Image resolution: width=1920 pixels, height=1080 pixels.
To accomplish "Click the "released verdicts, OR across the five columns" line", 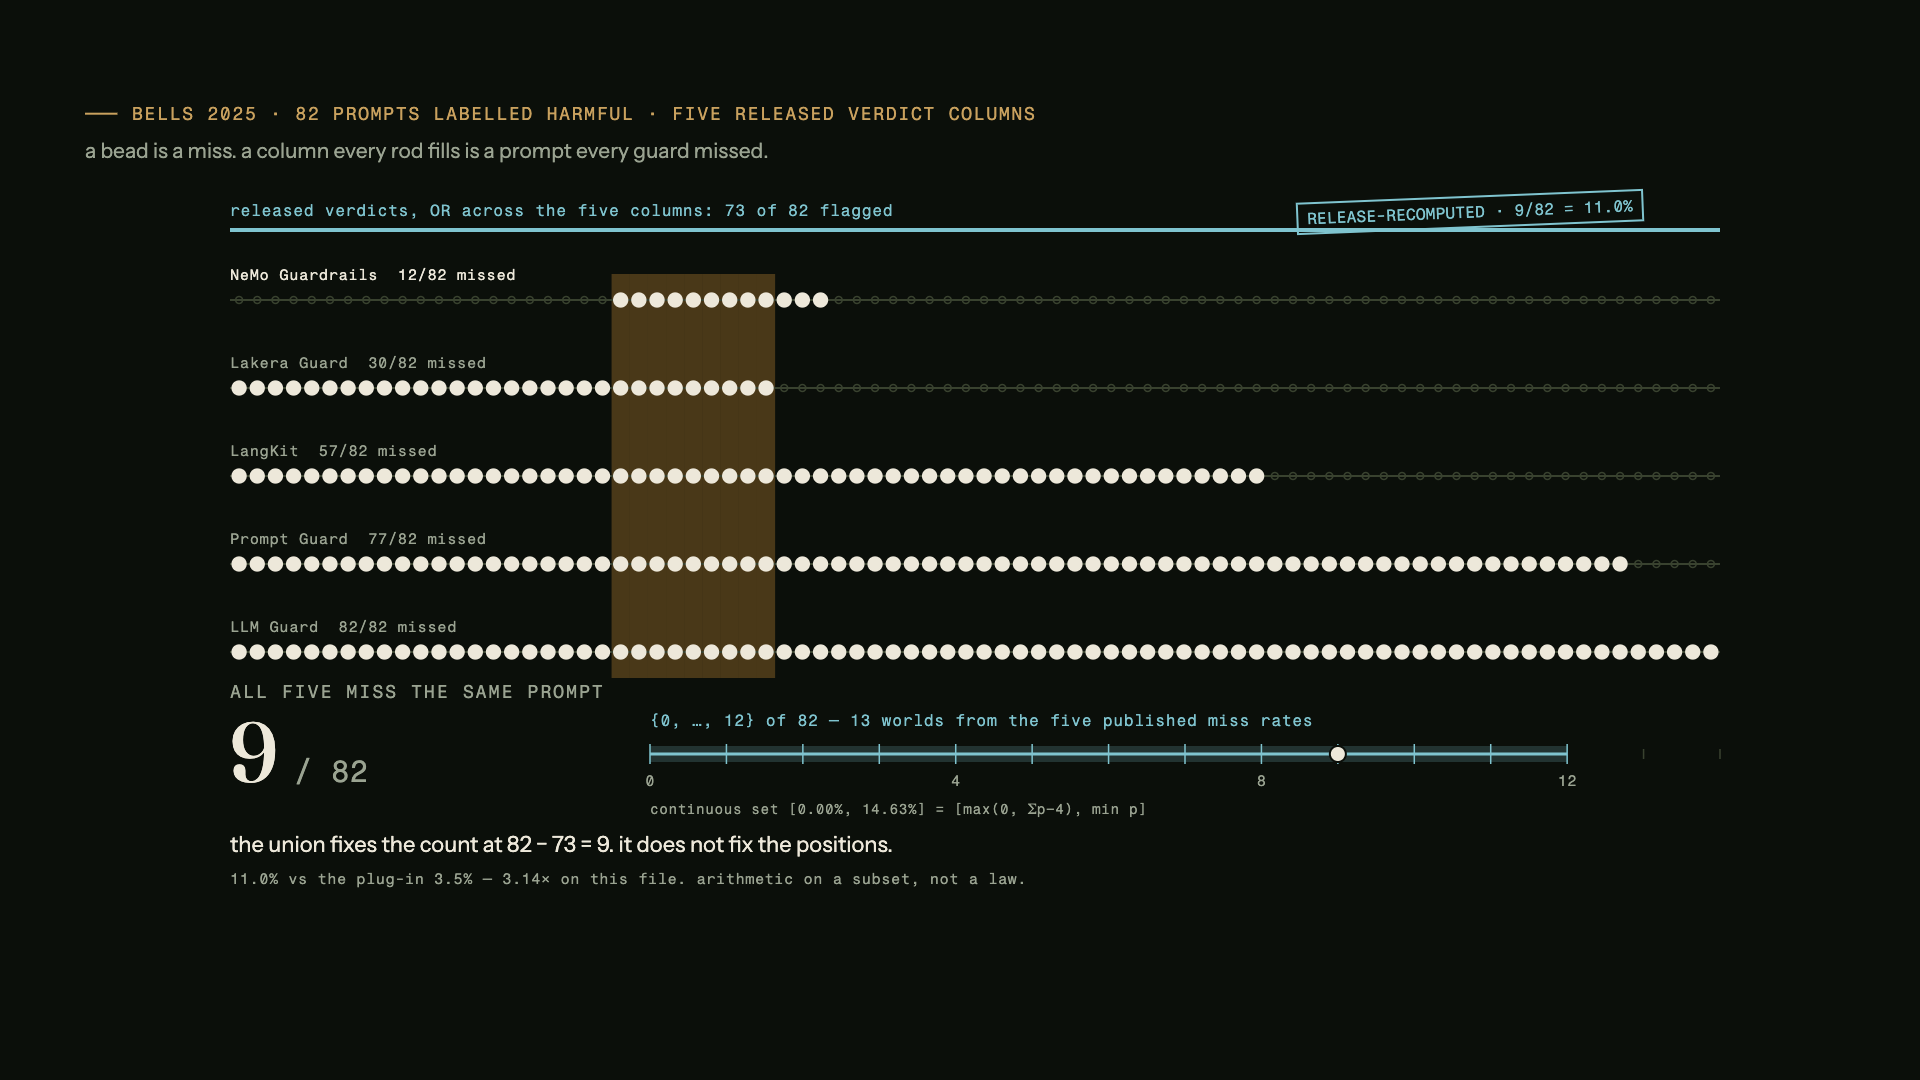I will (561, 211).
